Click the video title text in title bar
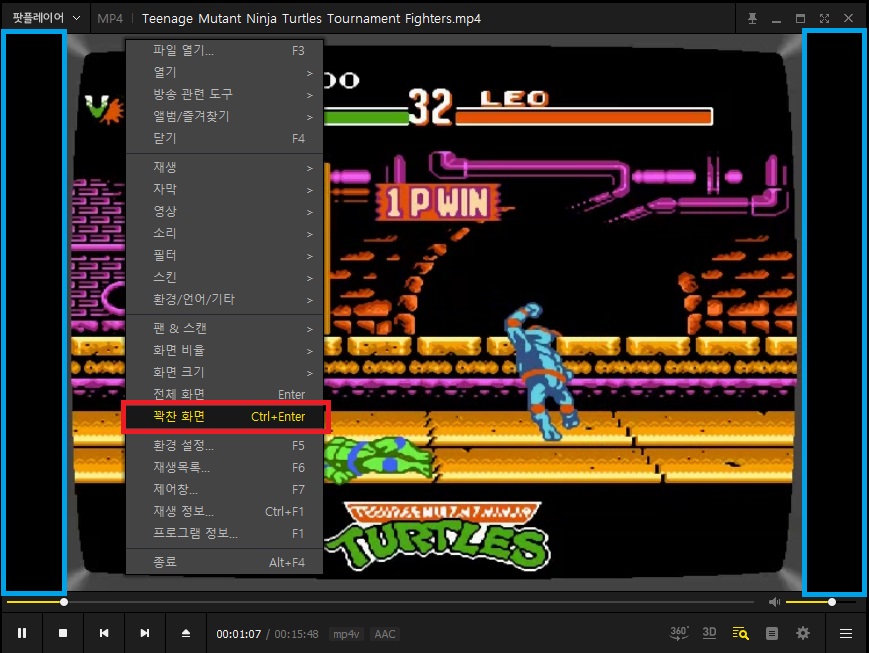The width and height of the screenshot is (869, 653). tap(311, 18)
